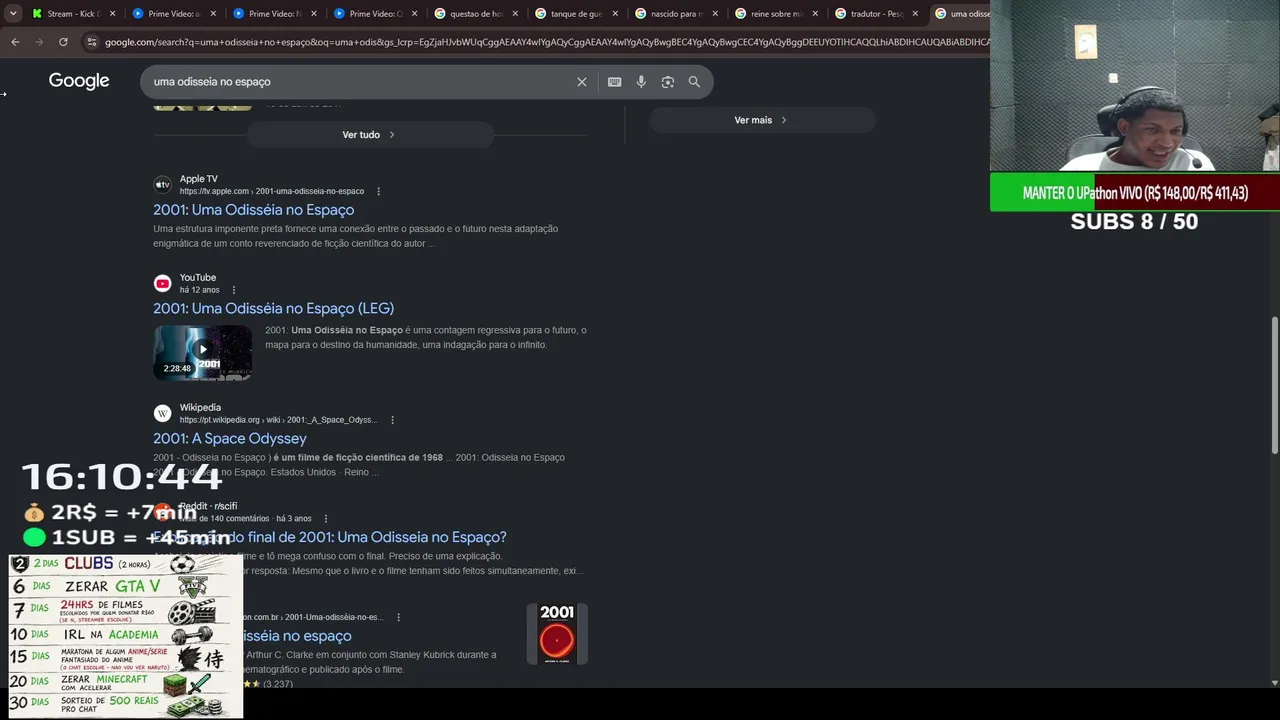Start voice search with the microphone

click(x=641, y=82)
